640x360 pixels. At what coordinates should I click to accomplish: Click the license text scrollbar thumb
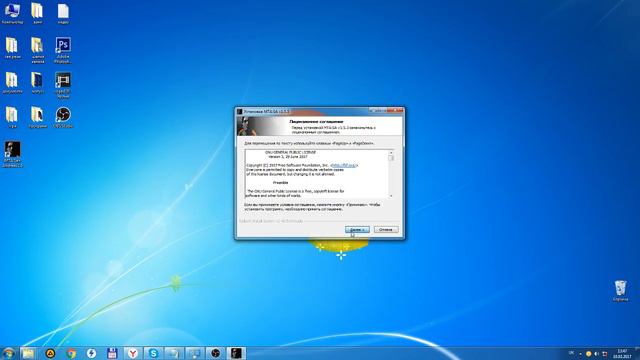(391, 158)
